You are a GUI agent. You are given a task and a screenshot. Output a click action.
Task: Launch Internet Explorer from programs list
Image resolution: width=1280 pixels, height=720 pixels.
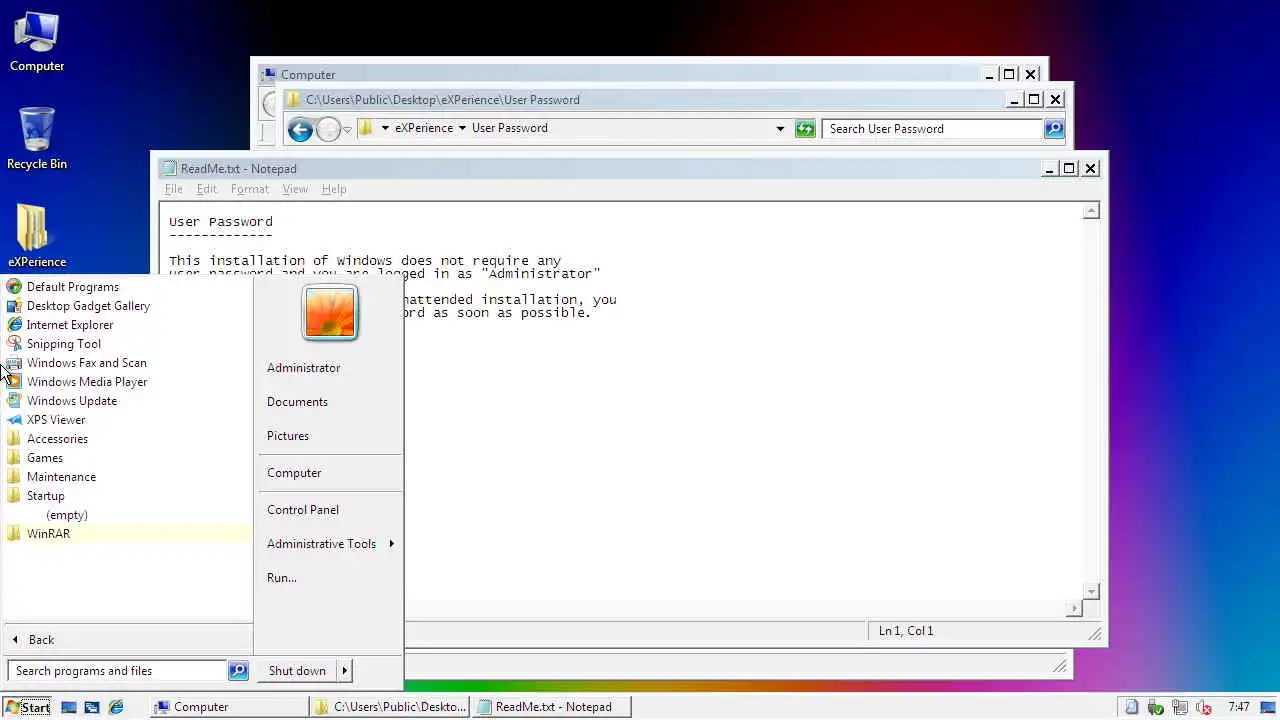70,325
